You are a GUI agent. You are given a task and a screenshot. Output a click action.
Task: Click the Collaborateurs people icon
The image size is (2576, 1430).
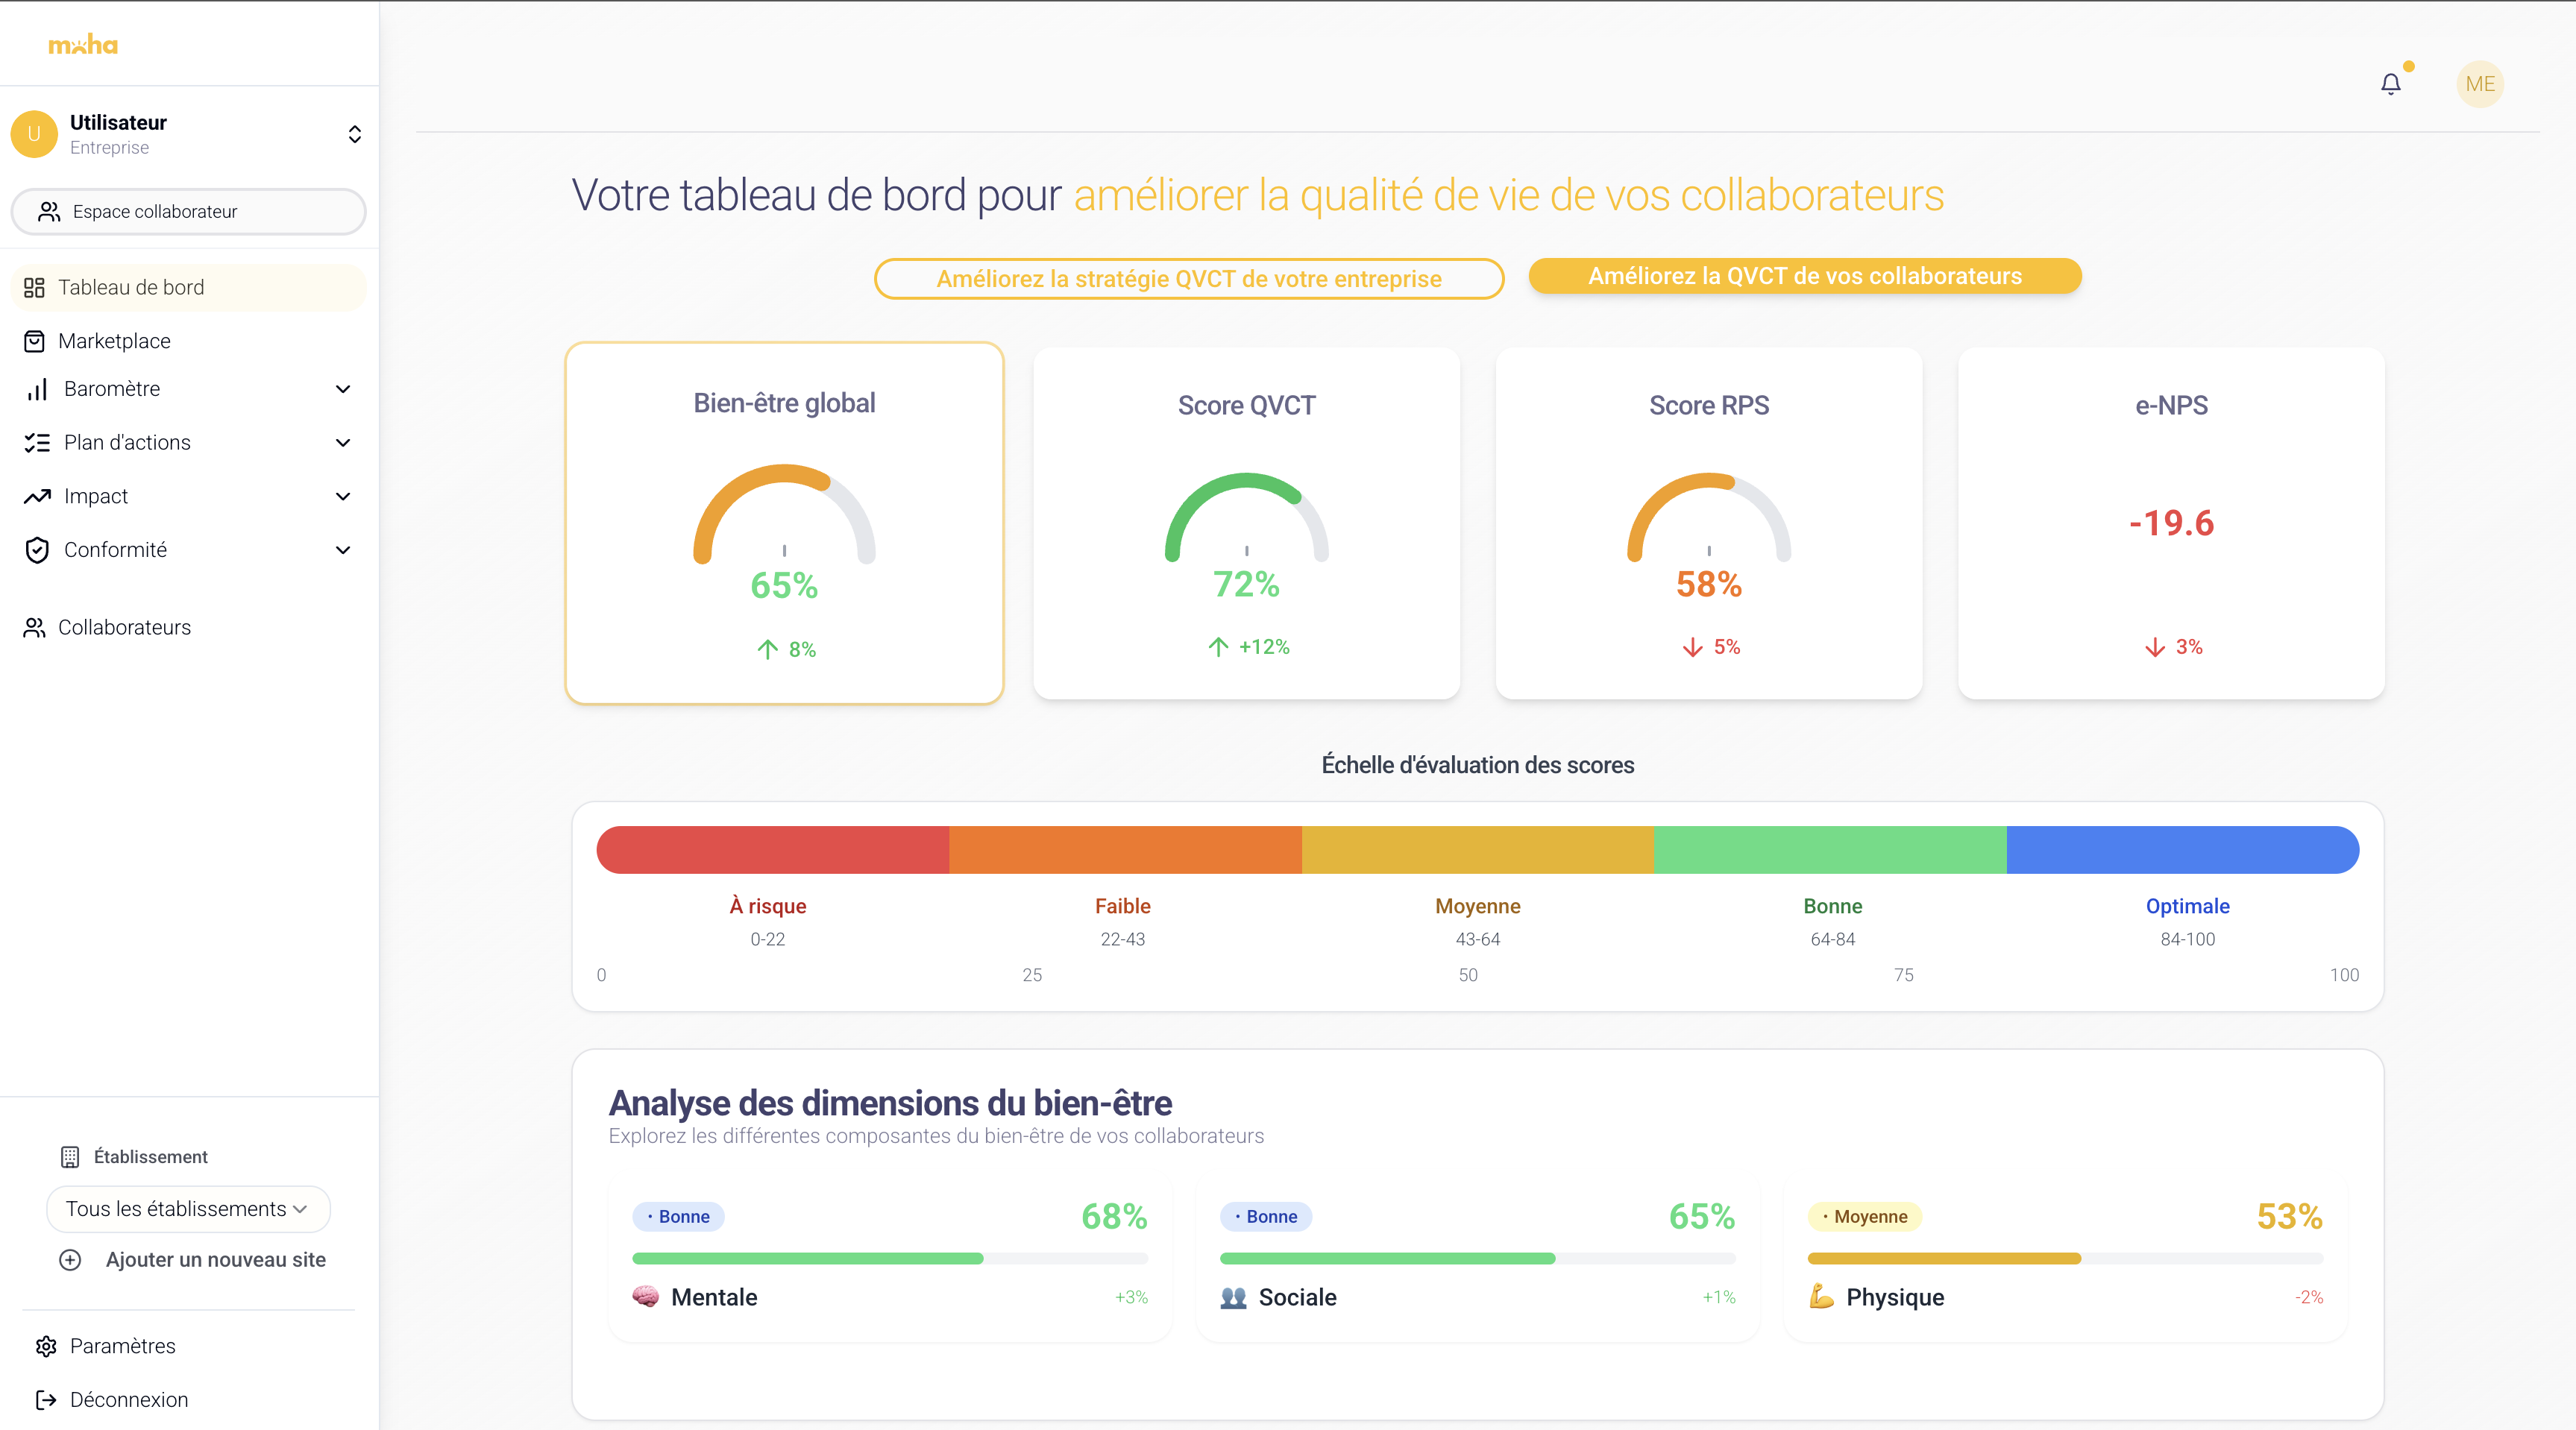coord(34,627)
